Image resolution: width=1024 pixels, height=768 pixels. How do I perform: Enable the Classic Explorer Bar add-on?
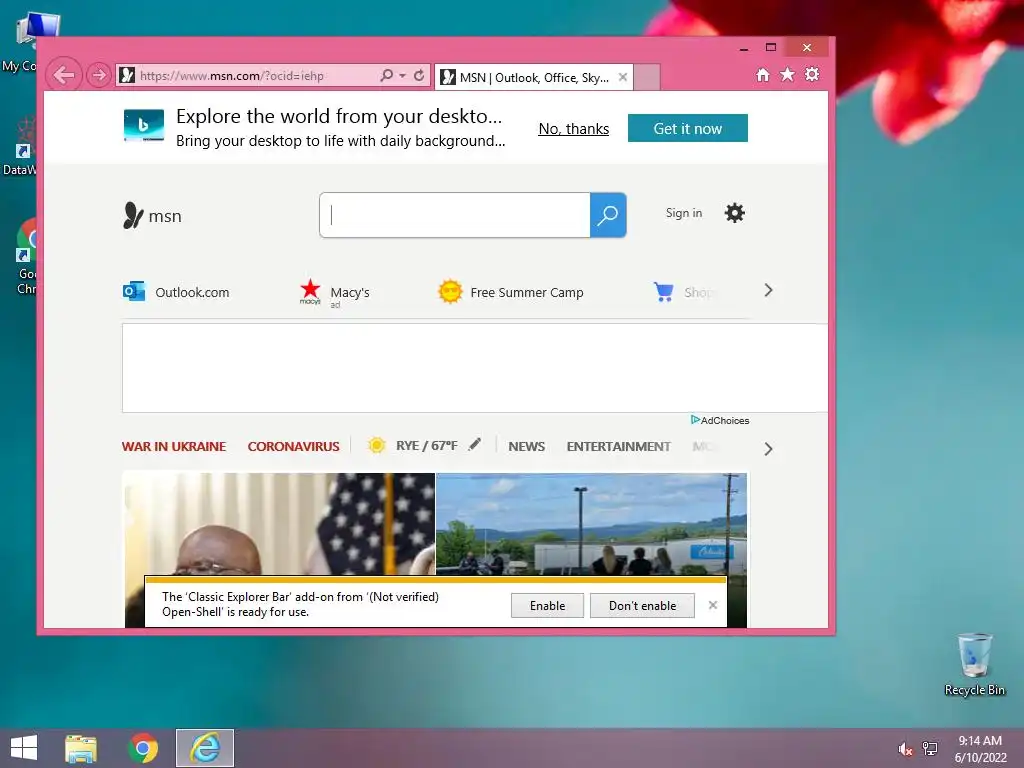[x=547, y=605]
